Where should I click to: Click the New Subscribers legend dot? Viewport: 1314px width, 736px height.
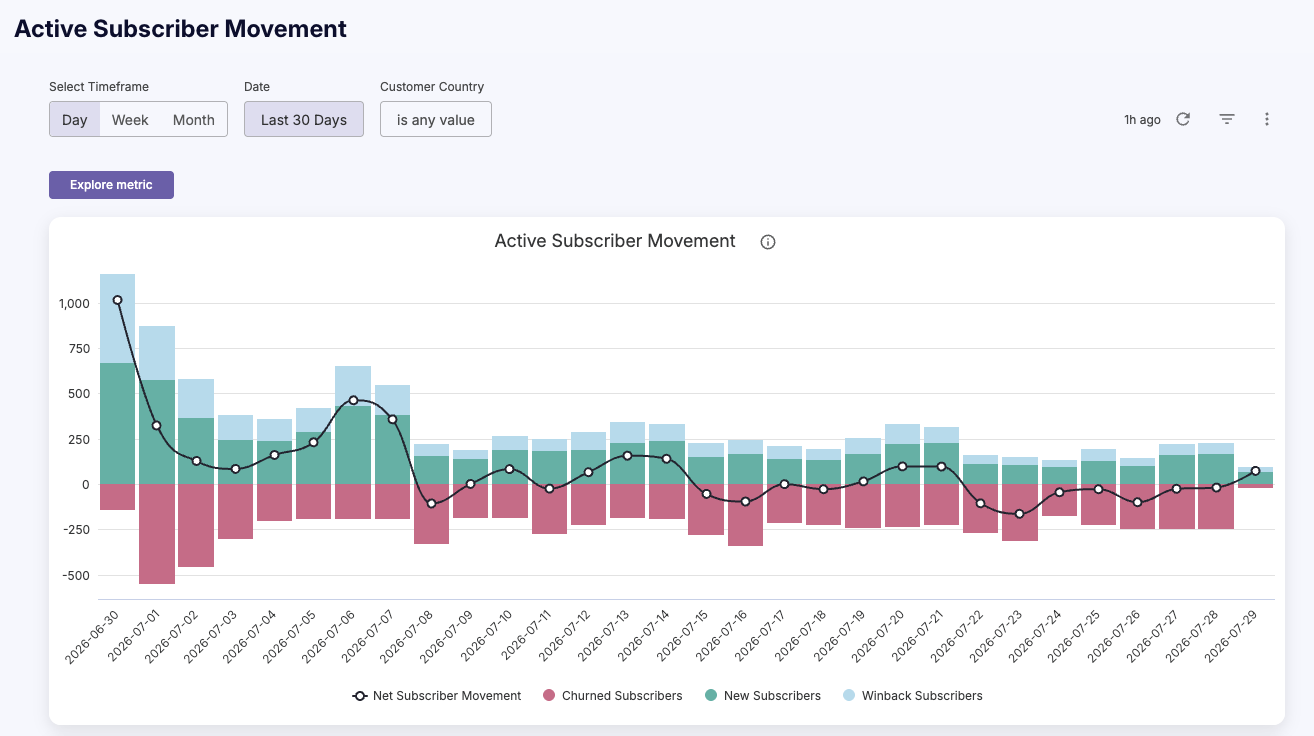(x=710, y=696)
